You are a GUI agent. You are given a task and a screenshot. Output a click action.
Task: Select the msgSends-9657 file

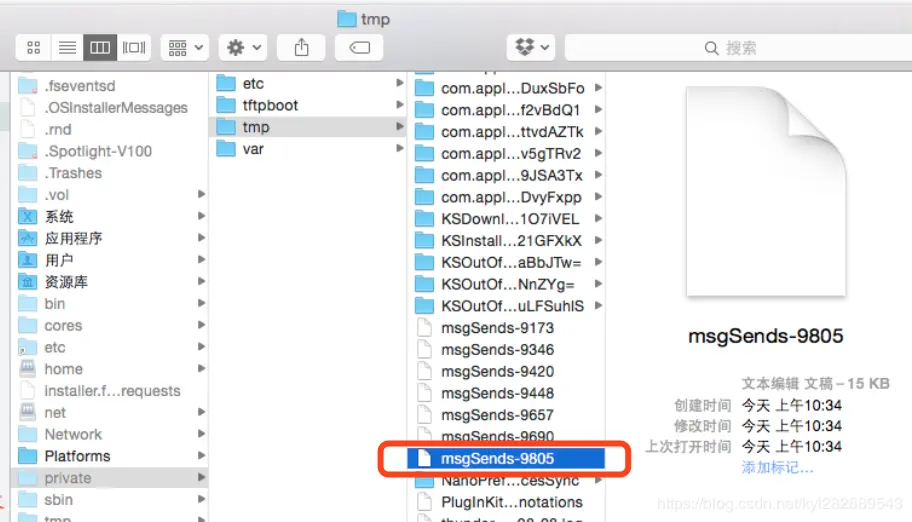(x=507, y=415)
